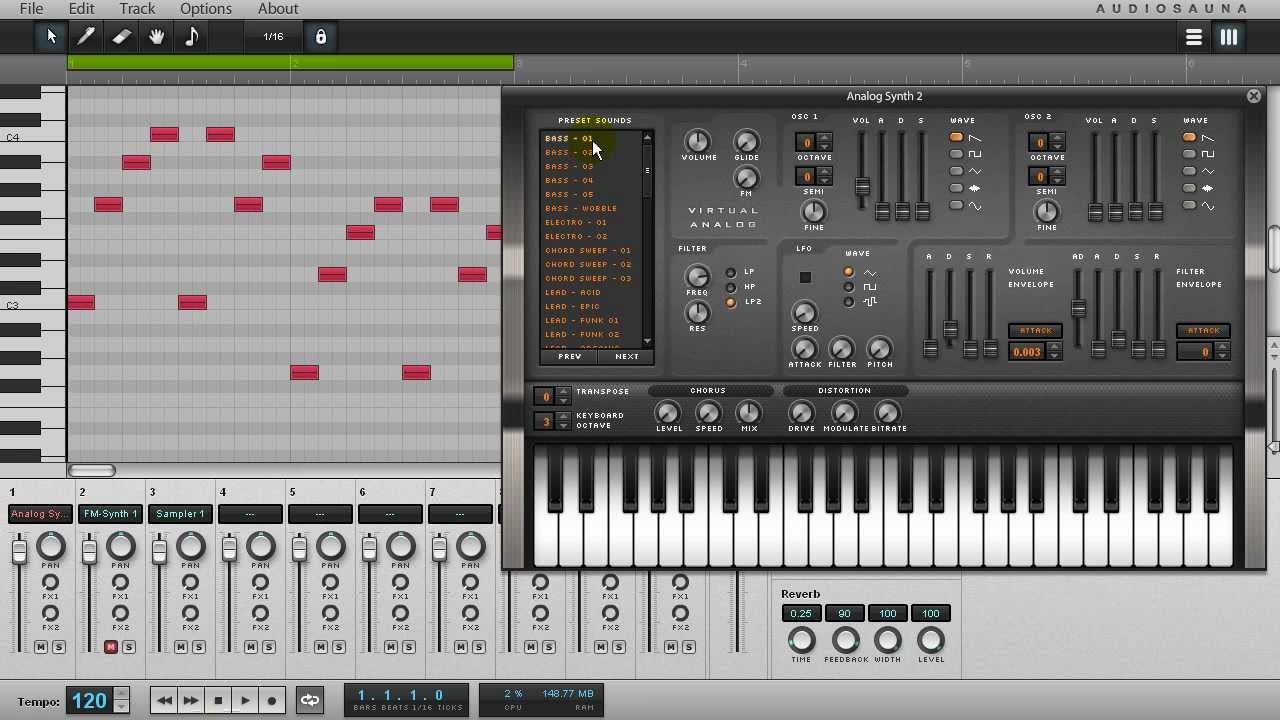Viewport: 1280px width, 720px height.
Task: Click the reverb TIME knob
Action: (x=801, y=640)
